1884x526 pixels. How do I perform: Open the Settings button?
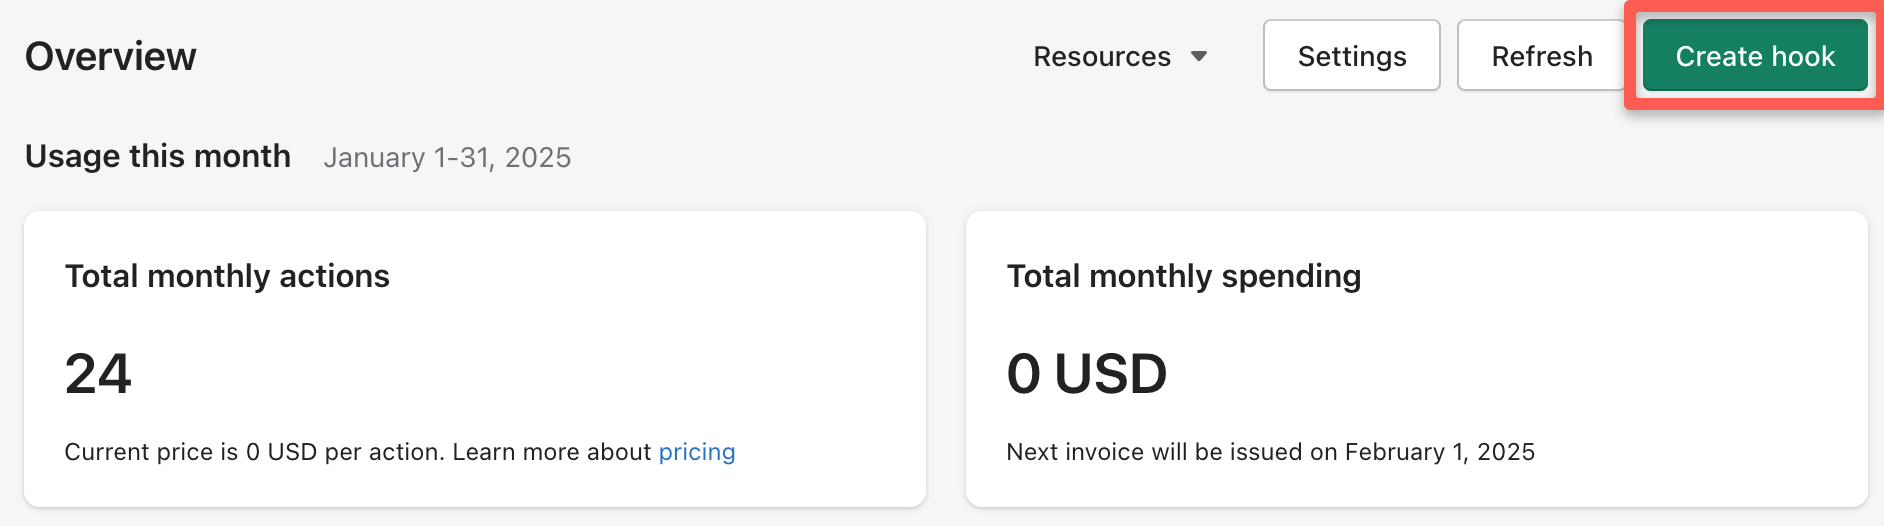[x=1352, y=56]
